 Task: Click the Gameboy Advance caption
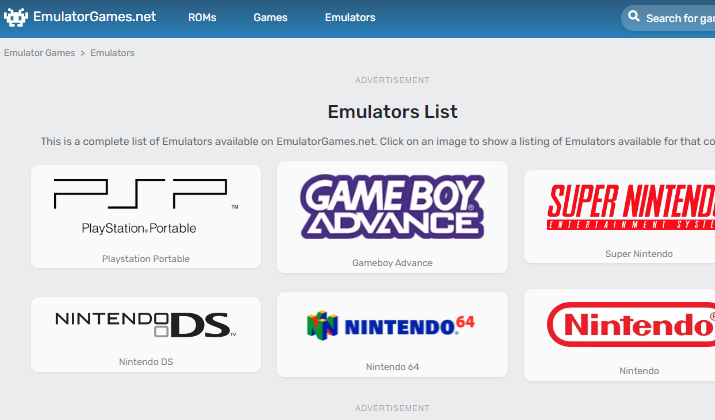tap(392, 263)
